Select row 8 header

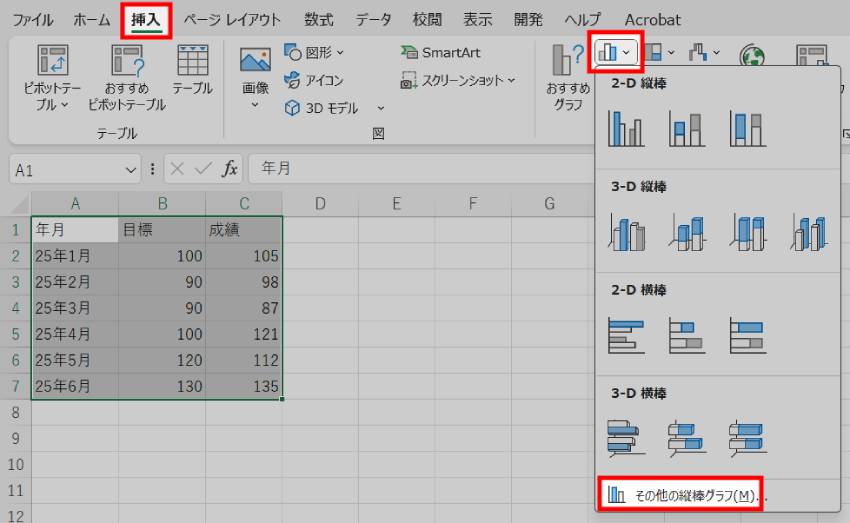[x=15, y=412]
